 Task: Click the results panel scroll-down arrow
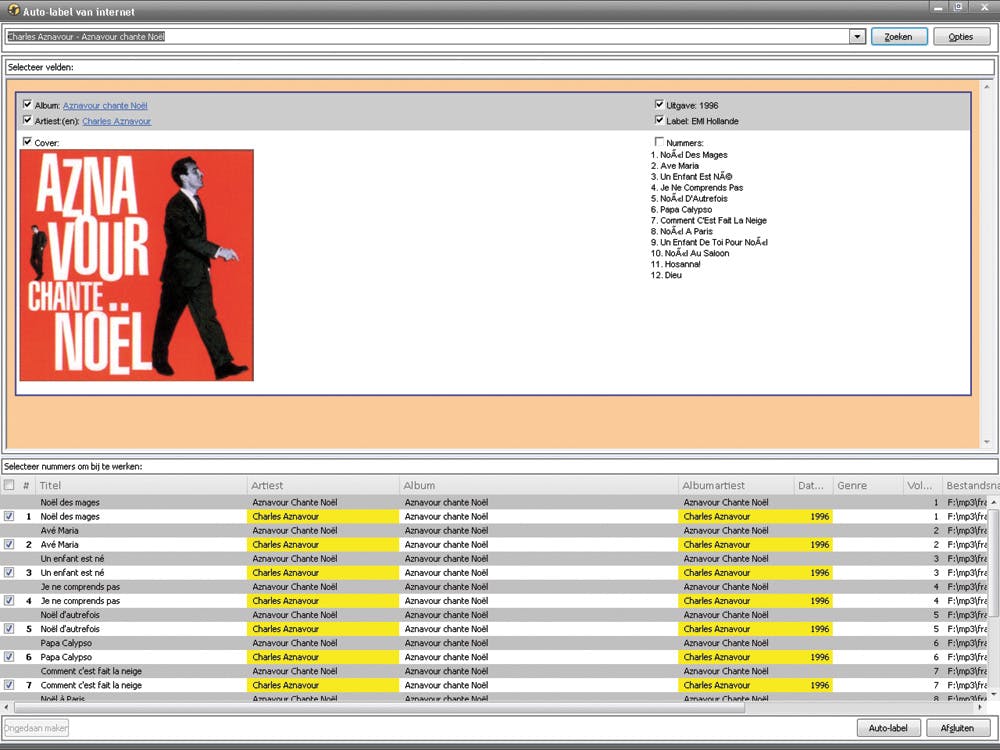987,441
